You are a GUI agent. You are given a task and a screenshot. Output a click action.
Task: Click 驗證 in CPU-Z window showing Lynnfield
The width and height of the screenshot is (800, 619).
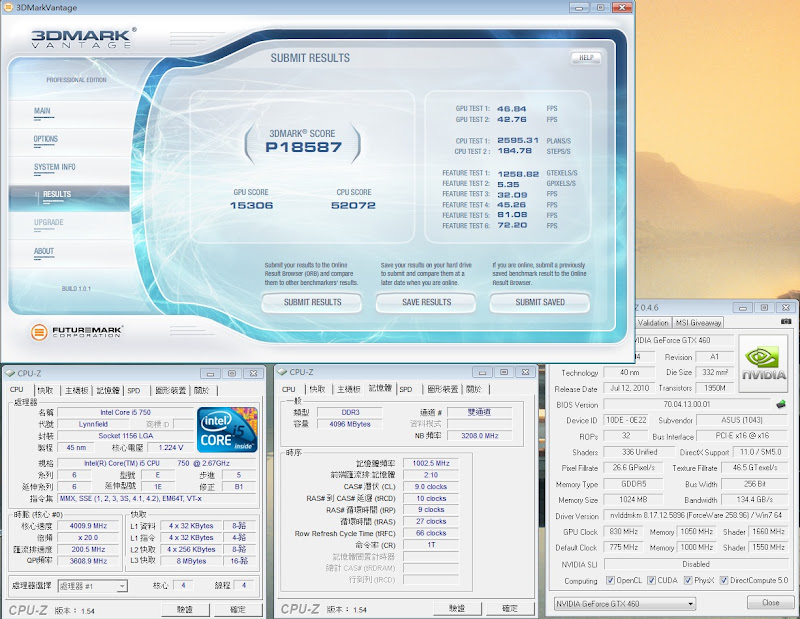(185, 609)
